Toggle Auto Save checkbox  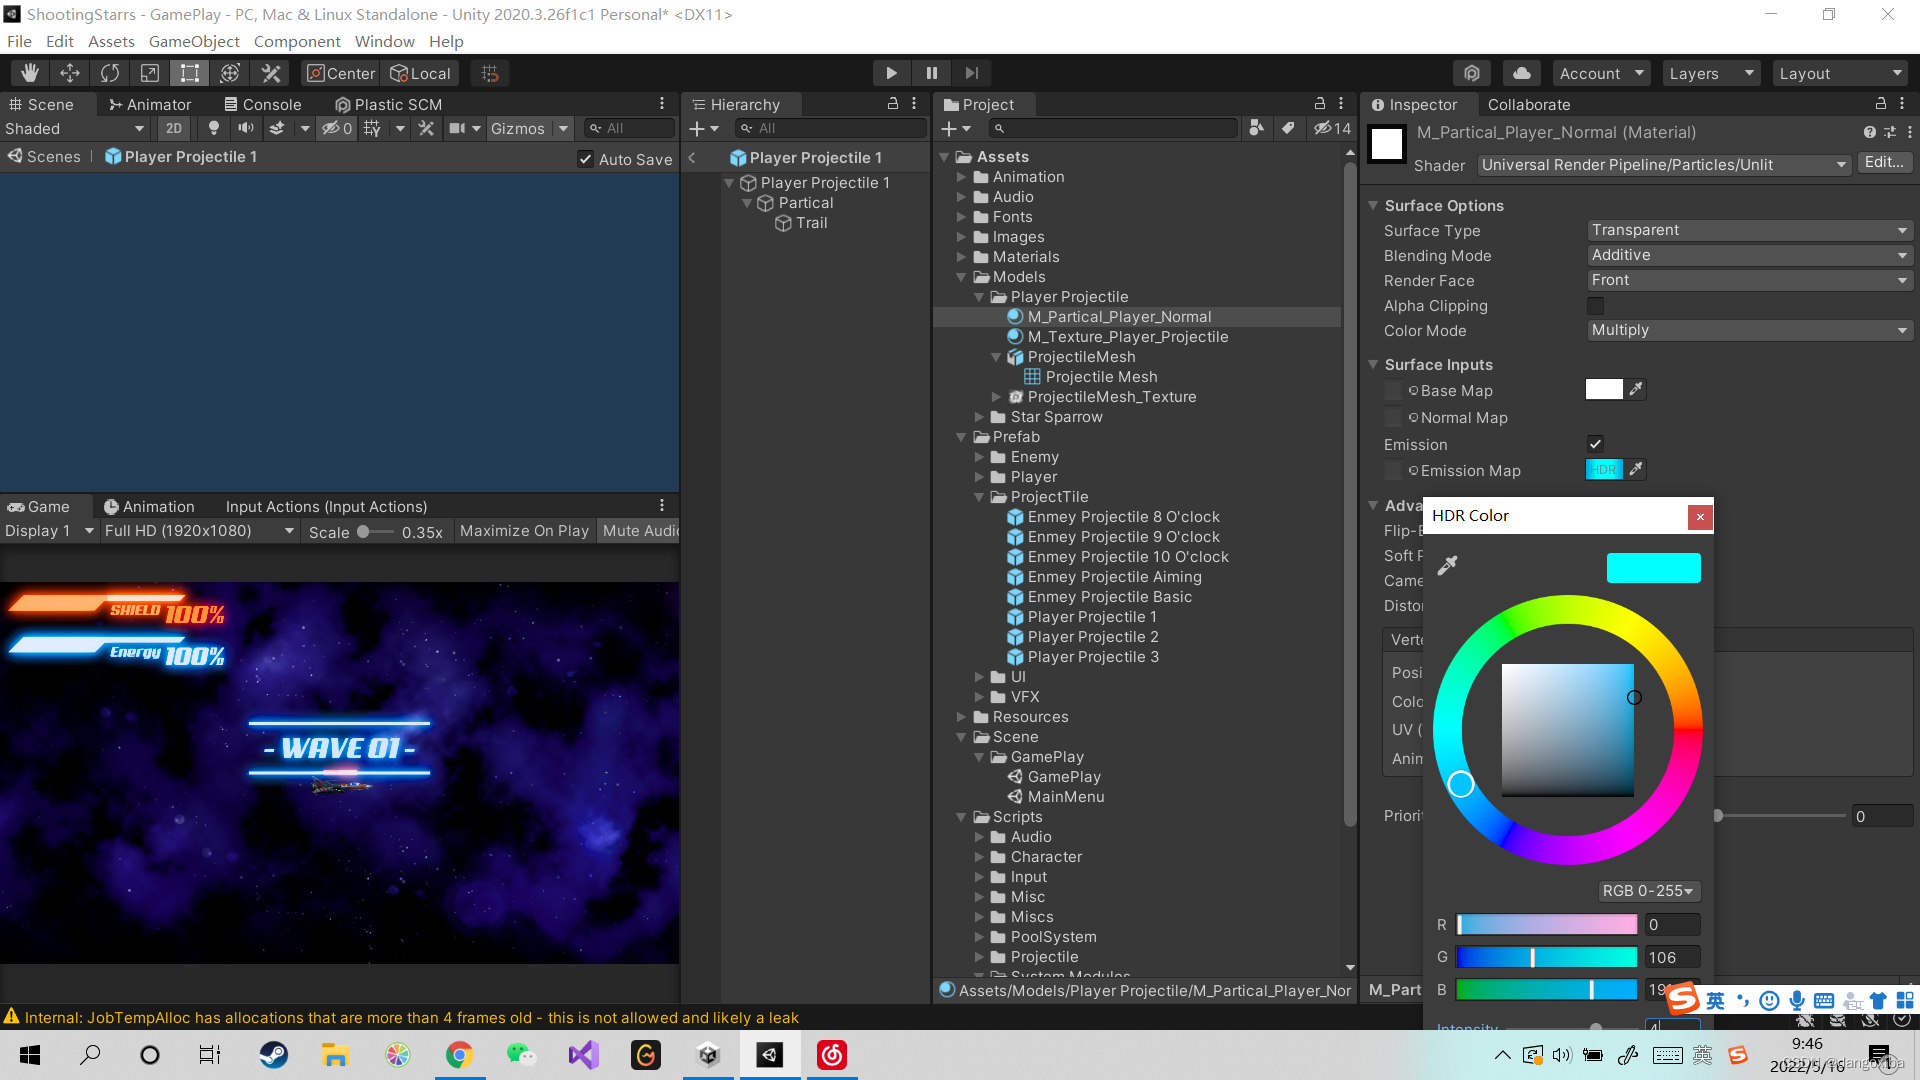(585, 159)
